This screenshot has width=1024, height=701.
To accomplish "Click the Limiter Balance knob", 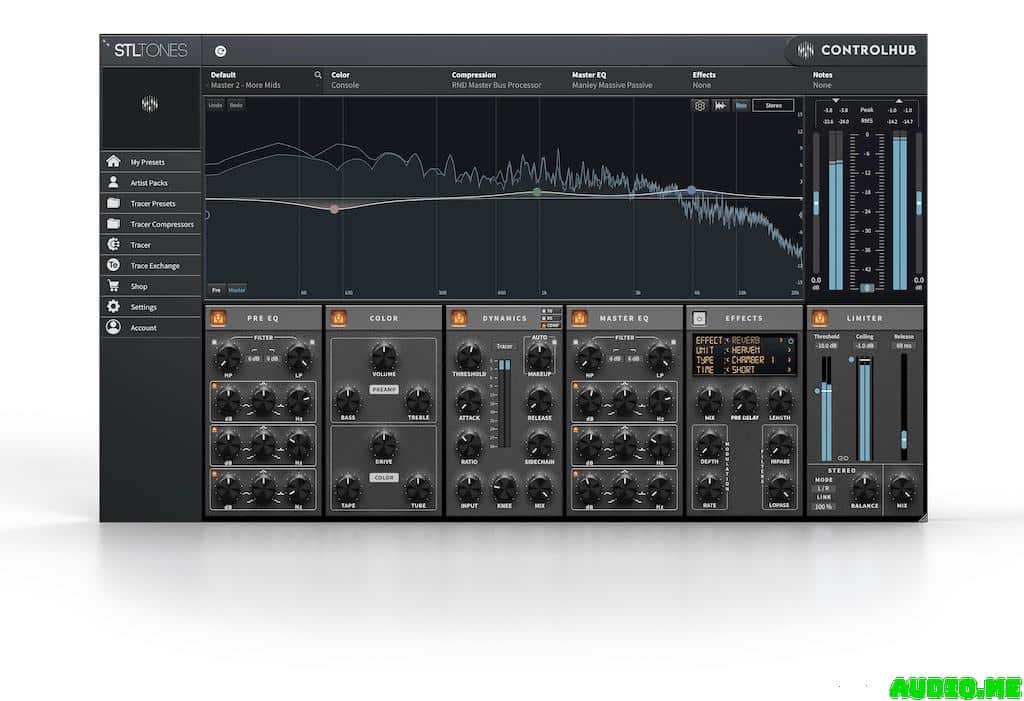I will pyautogui.click(x=865, y=488).
